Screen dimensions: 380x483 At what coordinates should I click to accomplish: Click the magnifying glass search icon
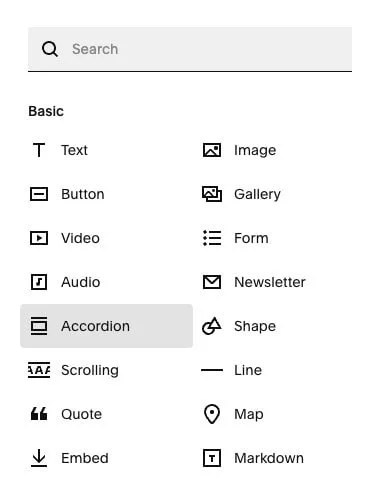coord(50,49)
